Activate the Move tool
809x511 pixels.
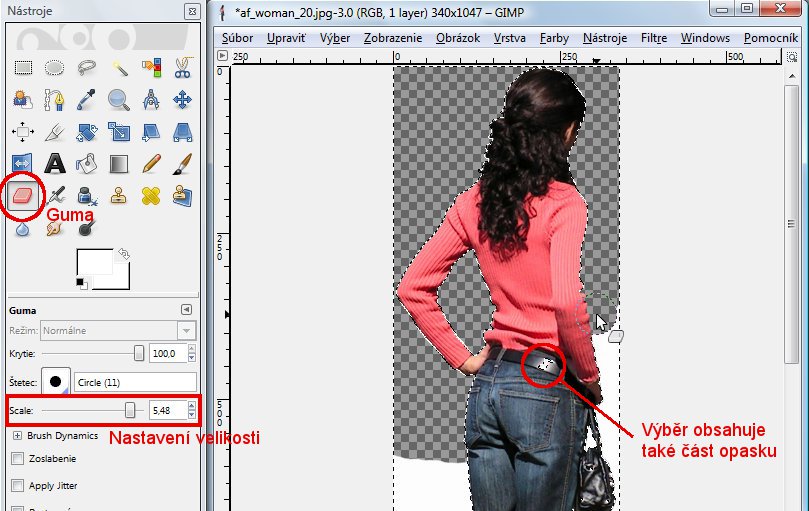182,100
